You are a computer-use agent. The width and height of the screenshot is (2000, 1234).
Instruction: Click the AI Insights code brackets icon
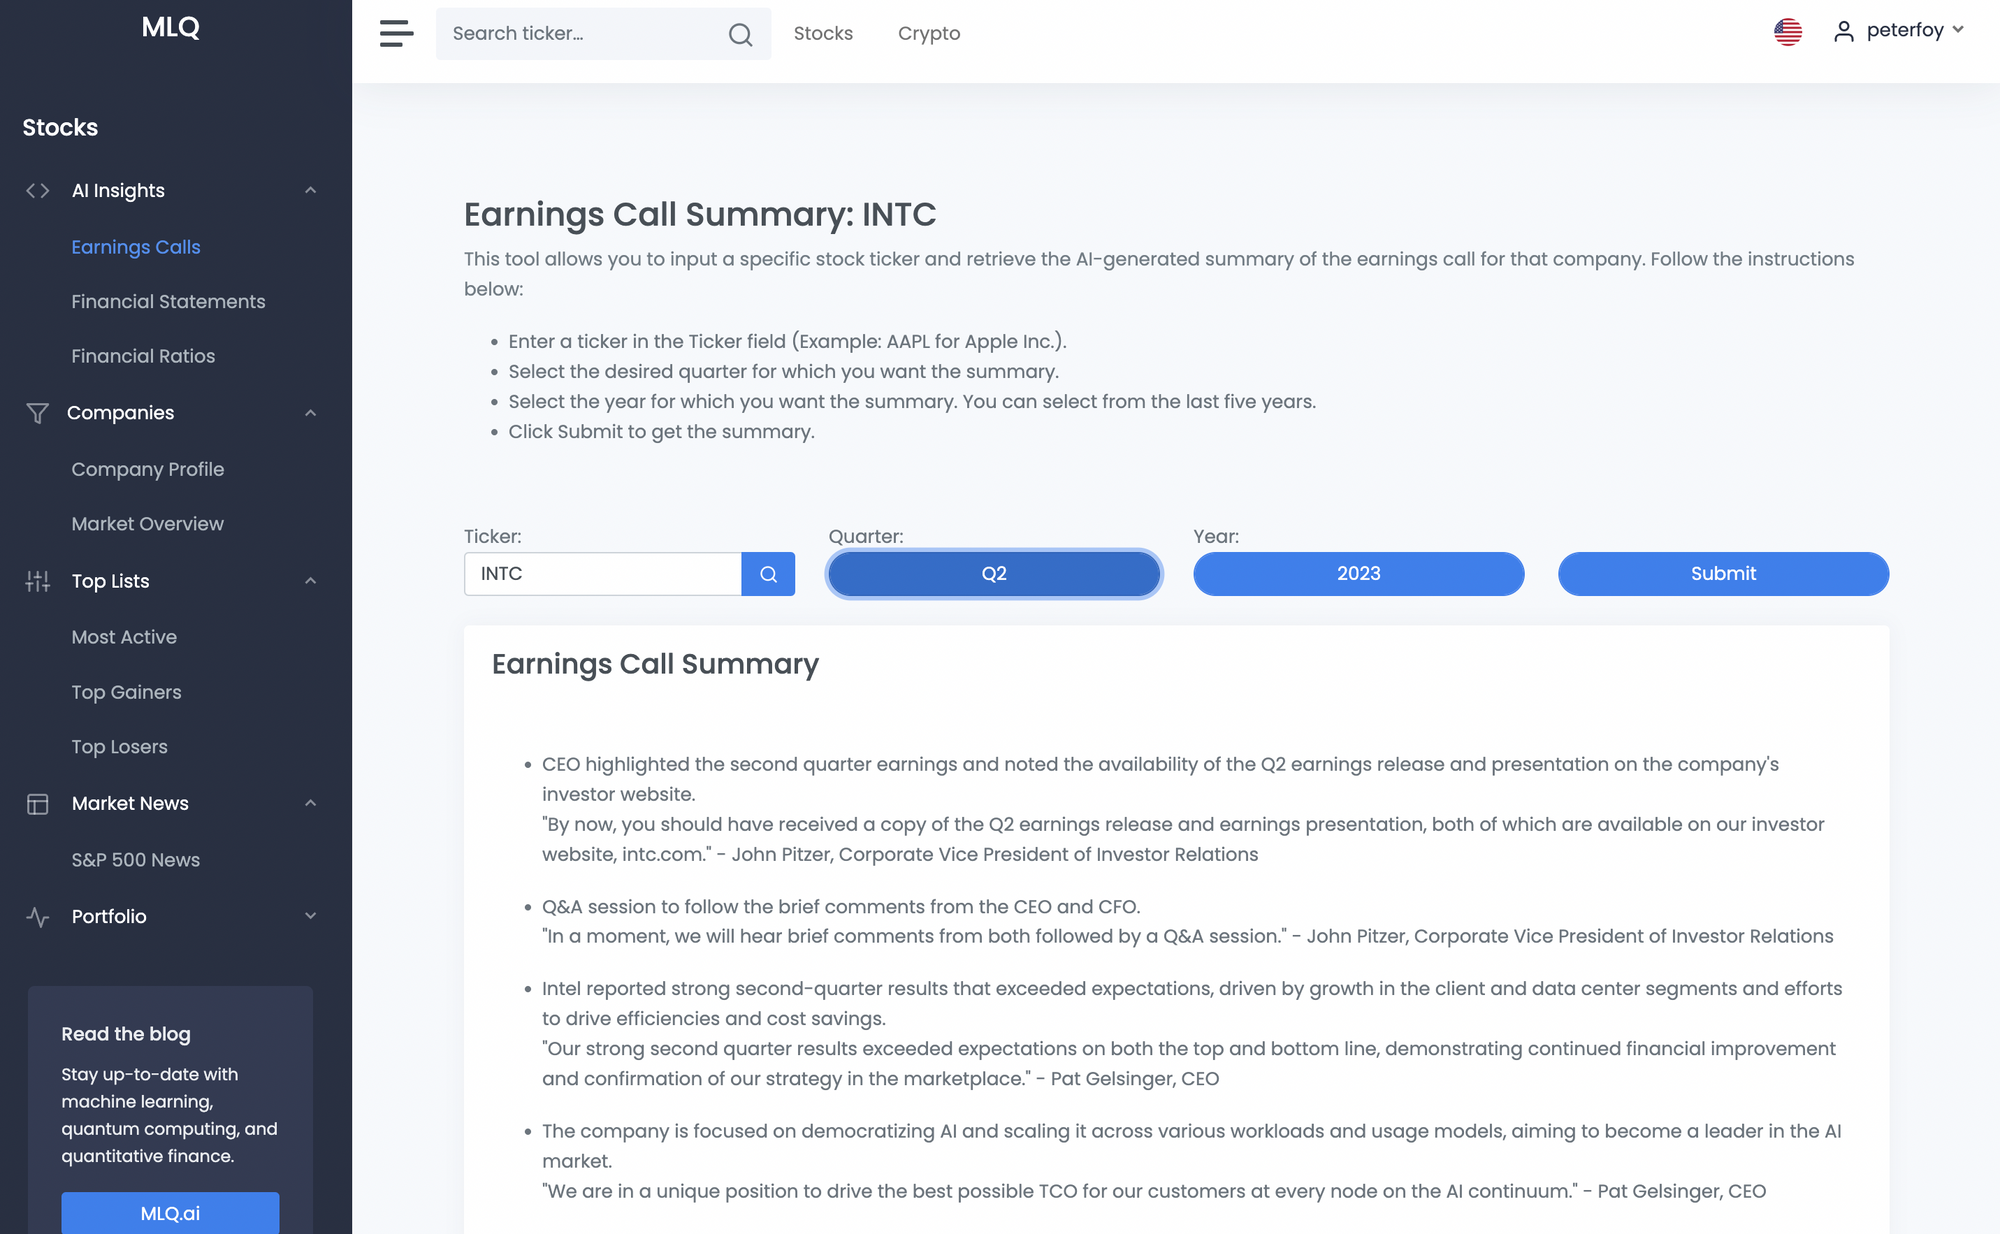click(38, 190)
